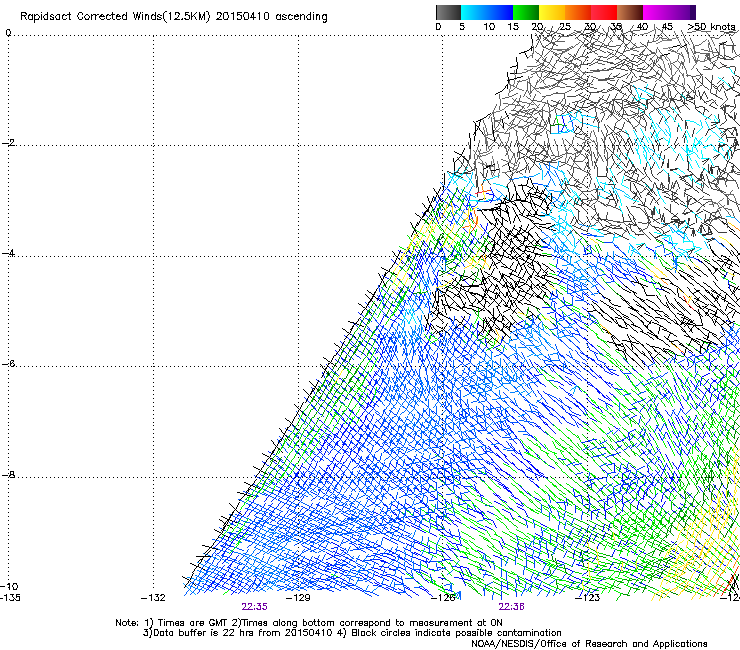This screenshot has width=740, height=650.
Task: Click the cyan-blue 5-15 knots legend segment
Action: (487, 12)
